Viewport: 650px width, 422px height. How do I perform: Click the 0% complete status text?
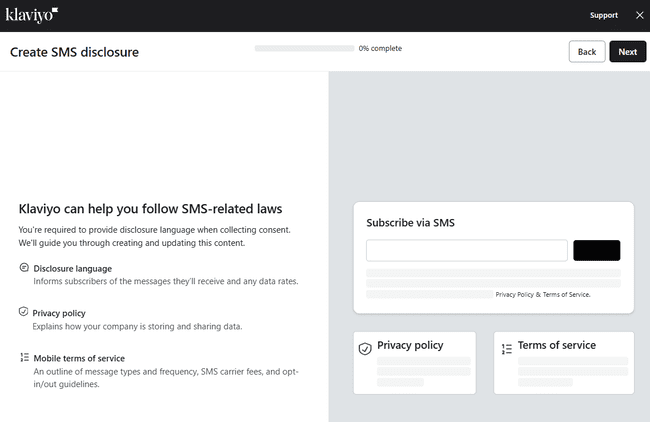point(380,48)
